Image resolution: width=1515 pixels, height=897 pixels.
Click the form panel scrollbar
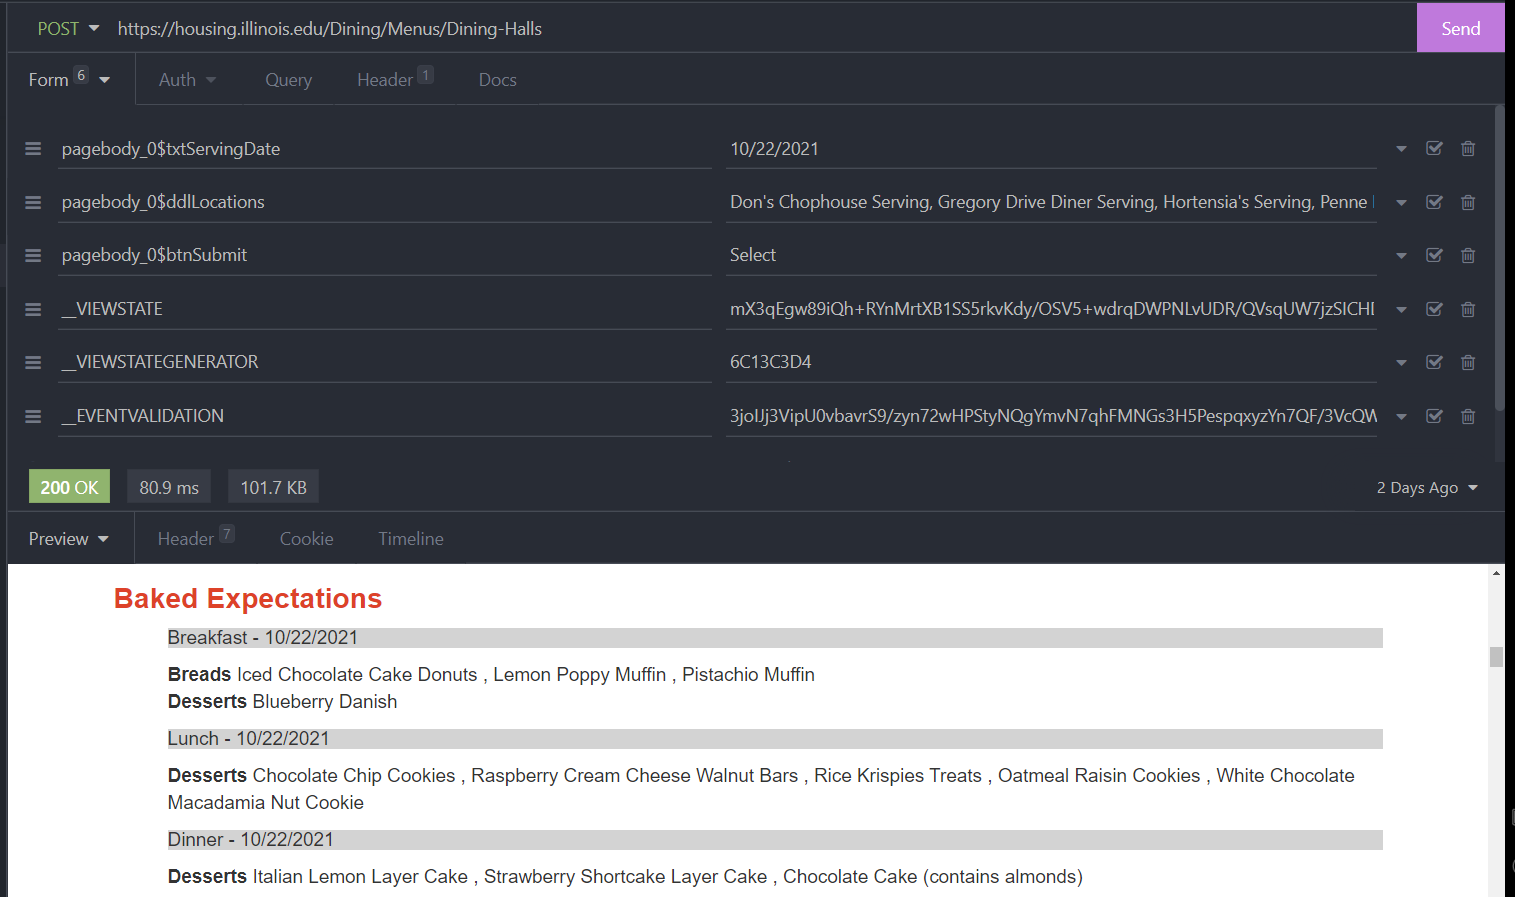tap(1499, 258)
